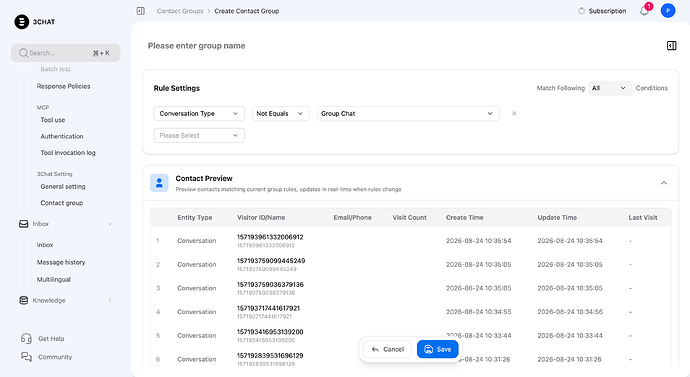Expand the Knowledge sidebar section
Viewport: 690px width, 377px height.
point(110,300)
